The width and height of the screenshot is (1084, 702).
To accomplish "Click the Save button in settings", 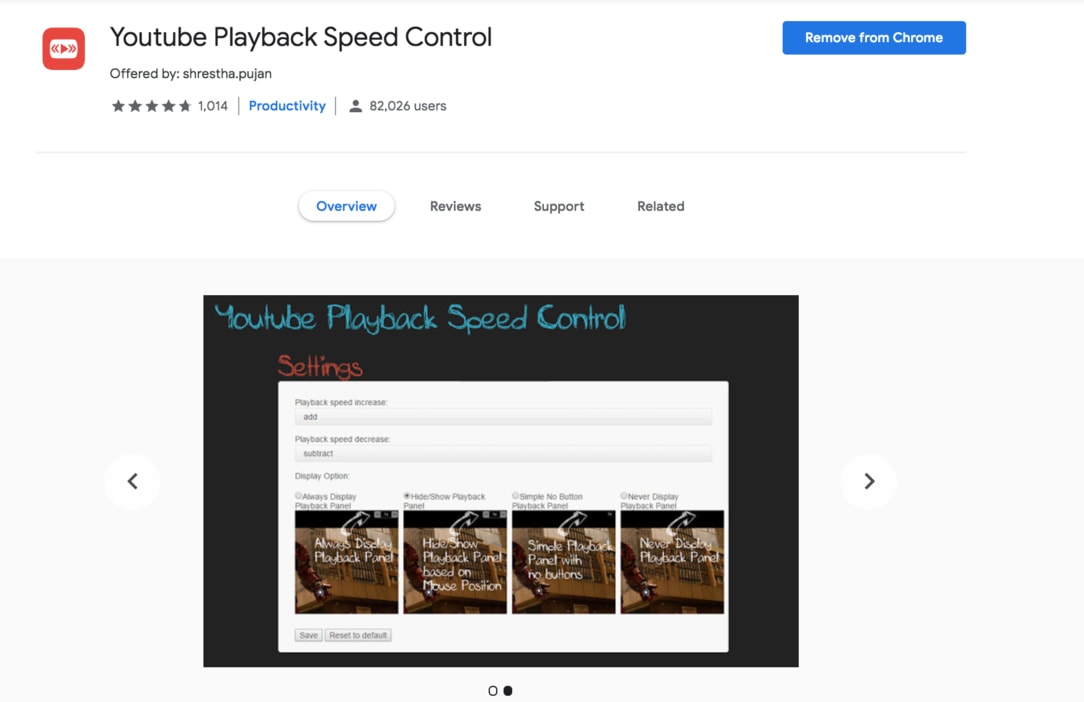I will click(308, 635).
